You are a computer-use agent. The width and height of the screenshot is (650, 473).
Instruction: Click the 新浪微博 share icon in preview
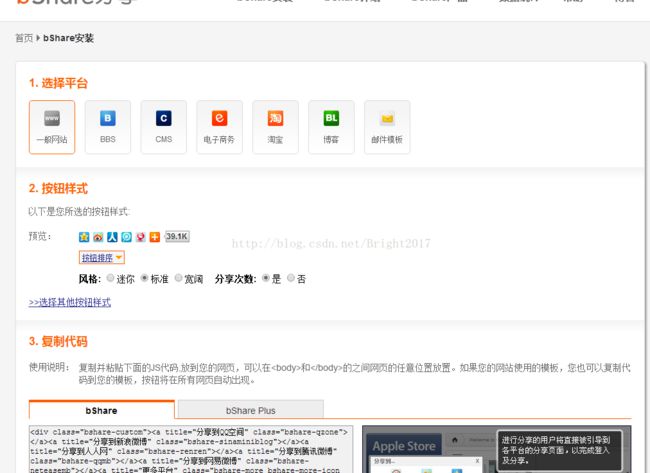98,237
